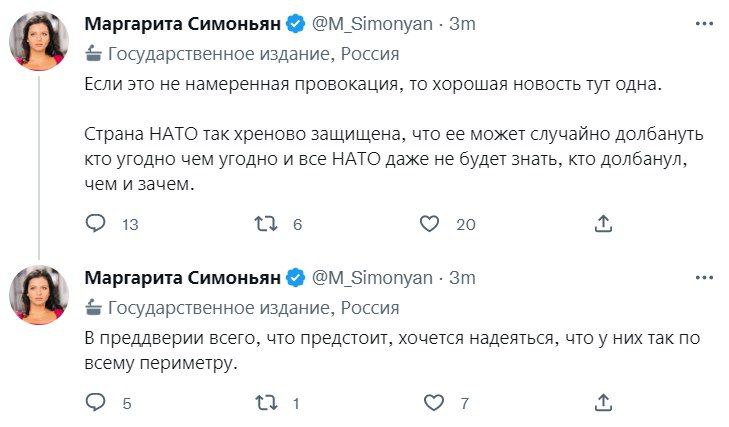Open the second tweet's 3m timestamp
The width and height of the screenshot is (729, 427).
coord(462,277)
